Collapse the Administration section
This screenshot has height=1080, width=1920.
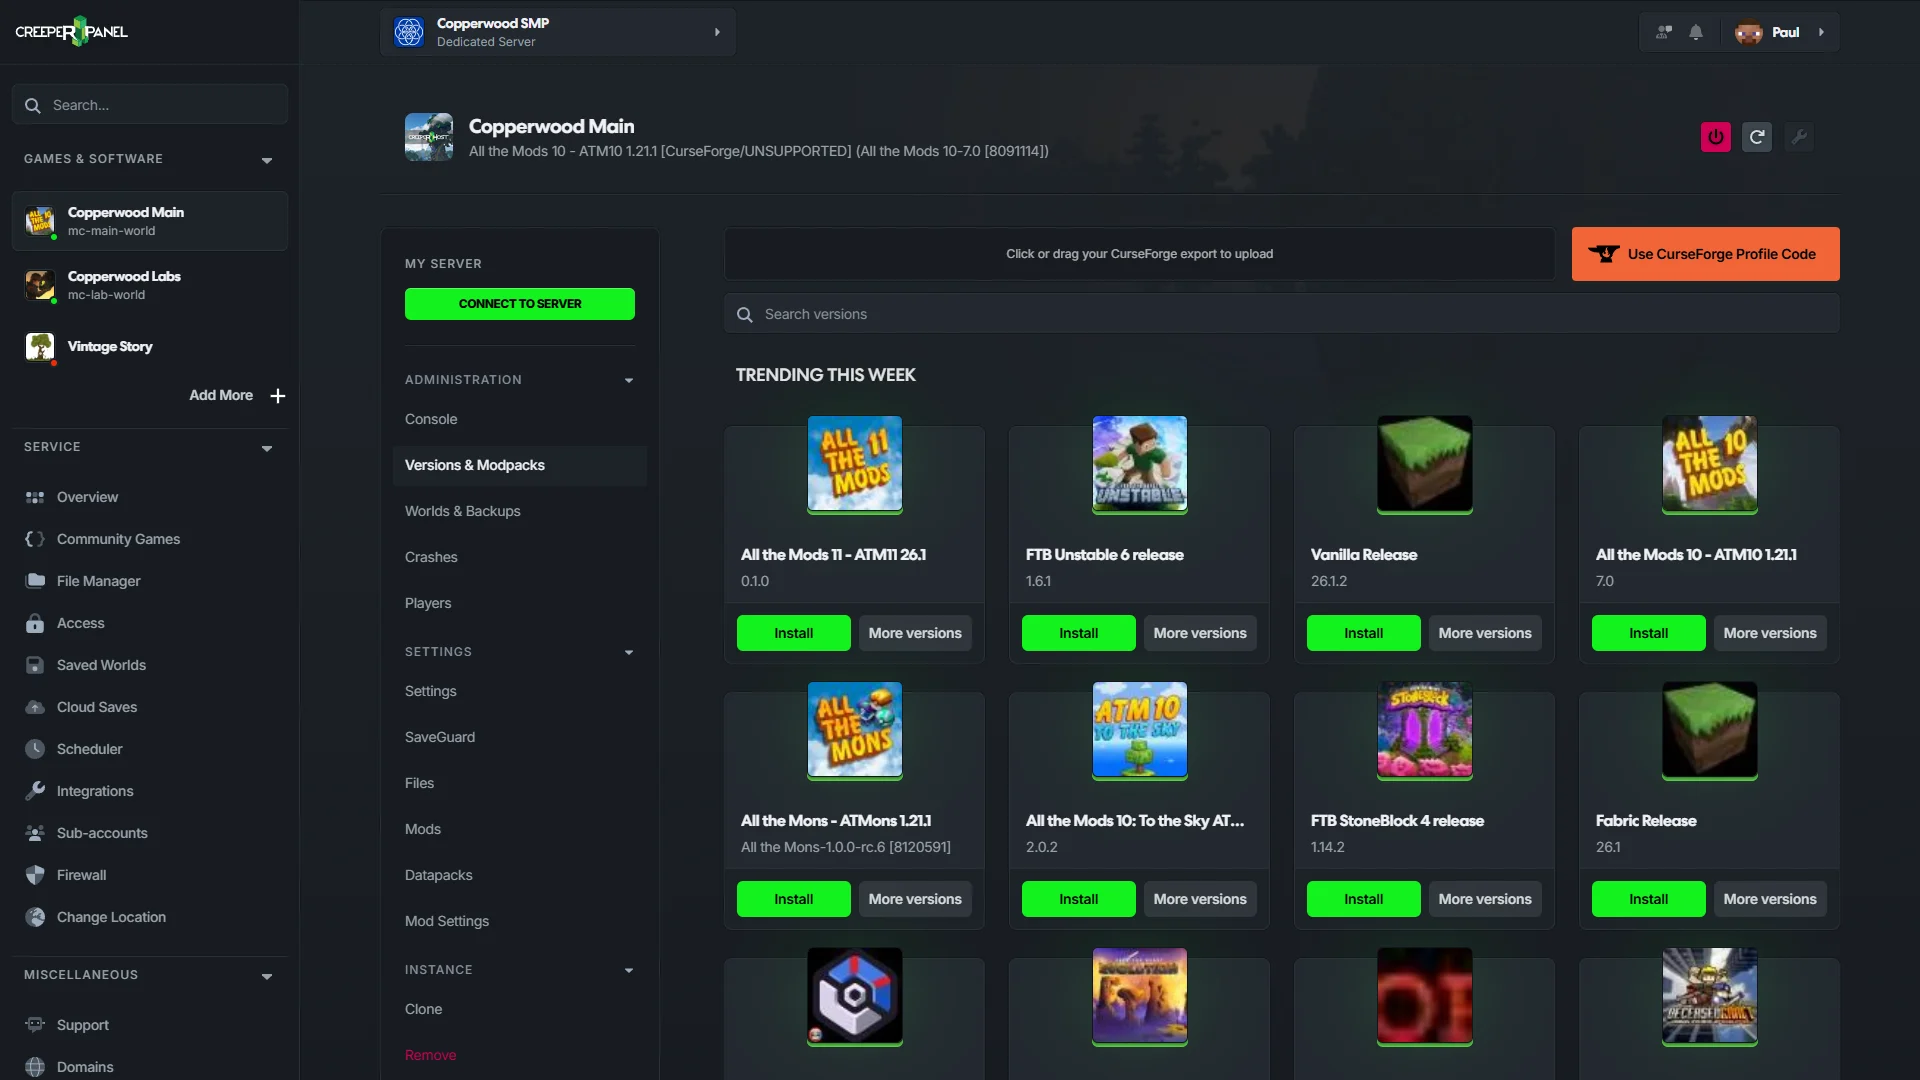629,381
